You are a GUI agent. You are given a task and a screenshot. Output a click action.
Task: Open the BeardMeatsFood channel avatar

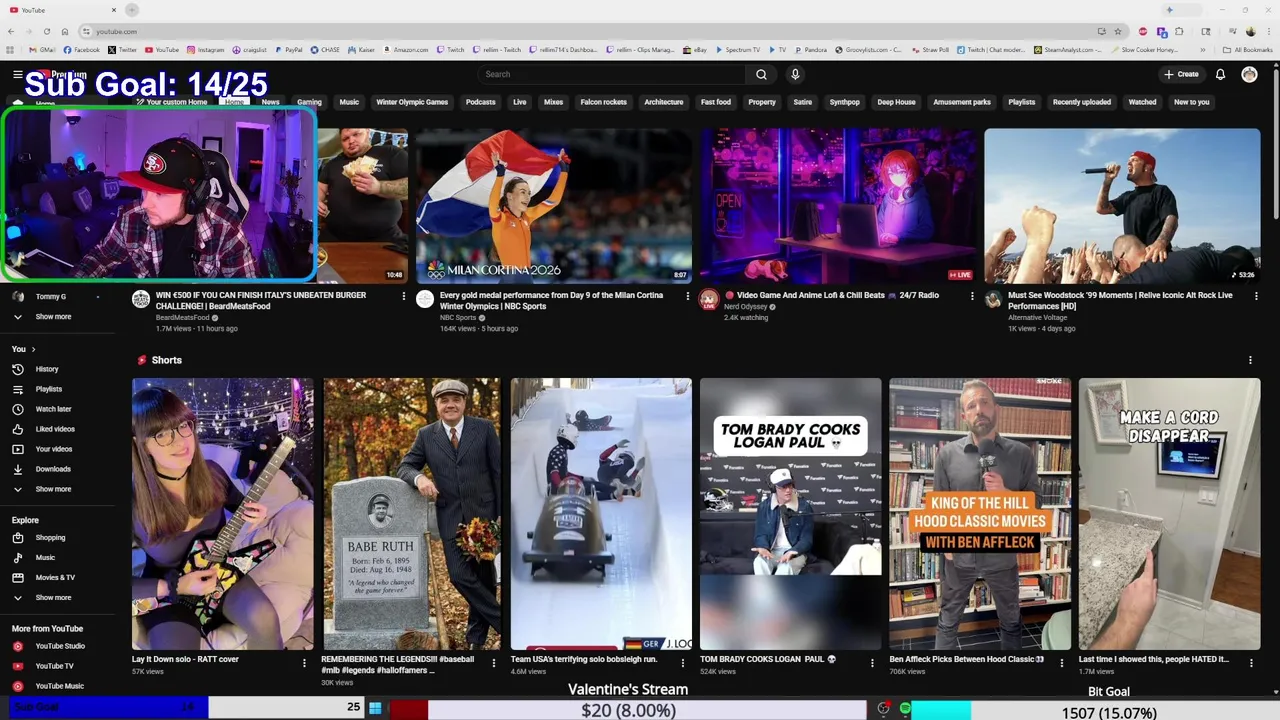141,299
